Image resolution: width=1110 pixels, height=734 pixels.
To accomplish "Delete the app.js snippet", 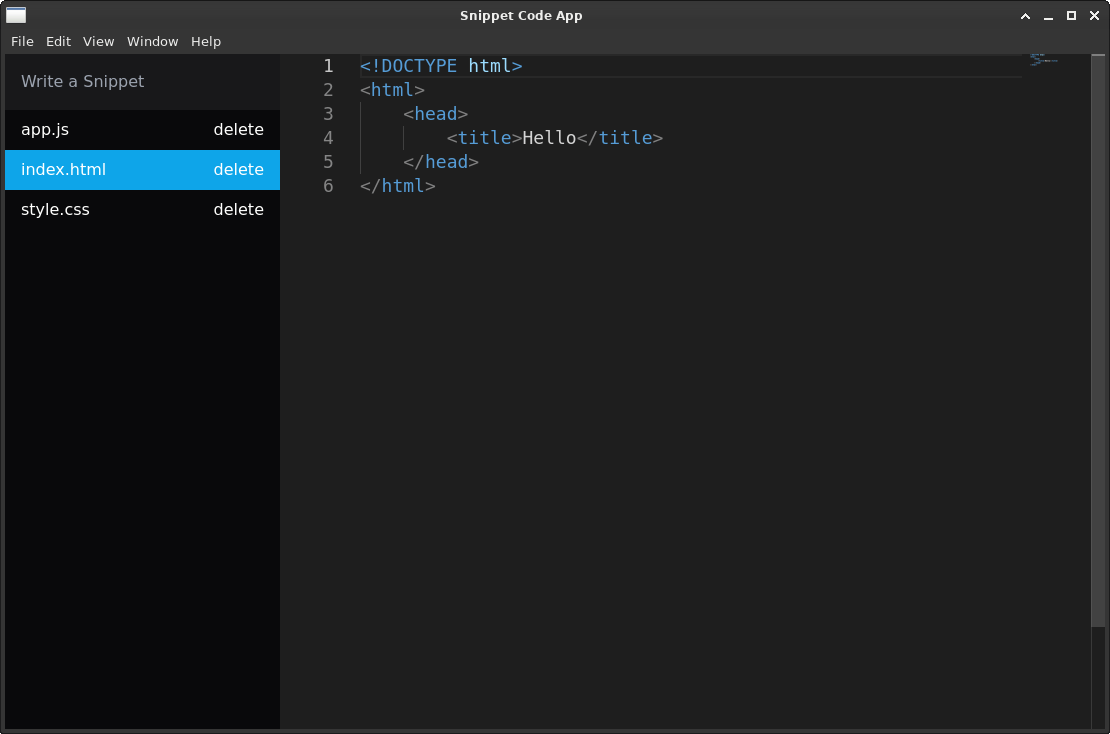I will 238,130.
